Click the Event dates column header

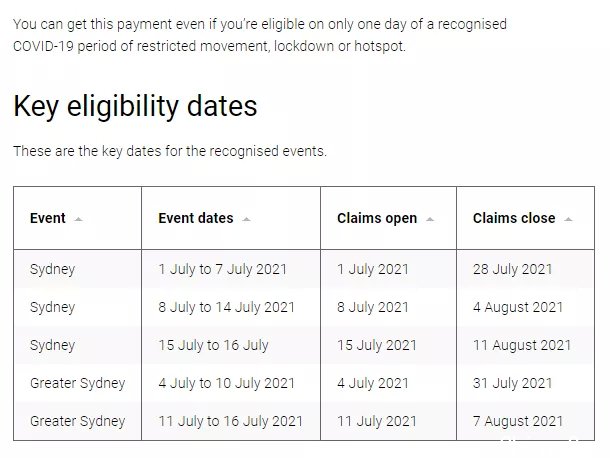coord(231,218)
